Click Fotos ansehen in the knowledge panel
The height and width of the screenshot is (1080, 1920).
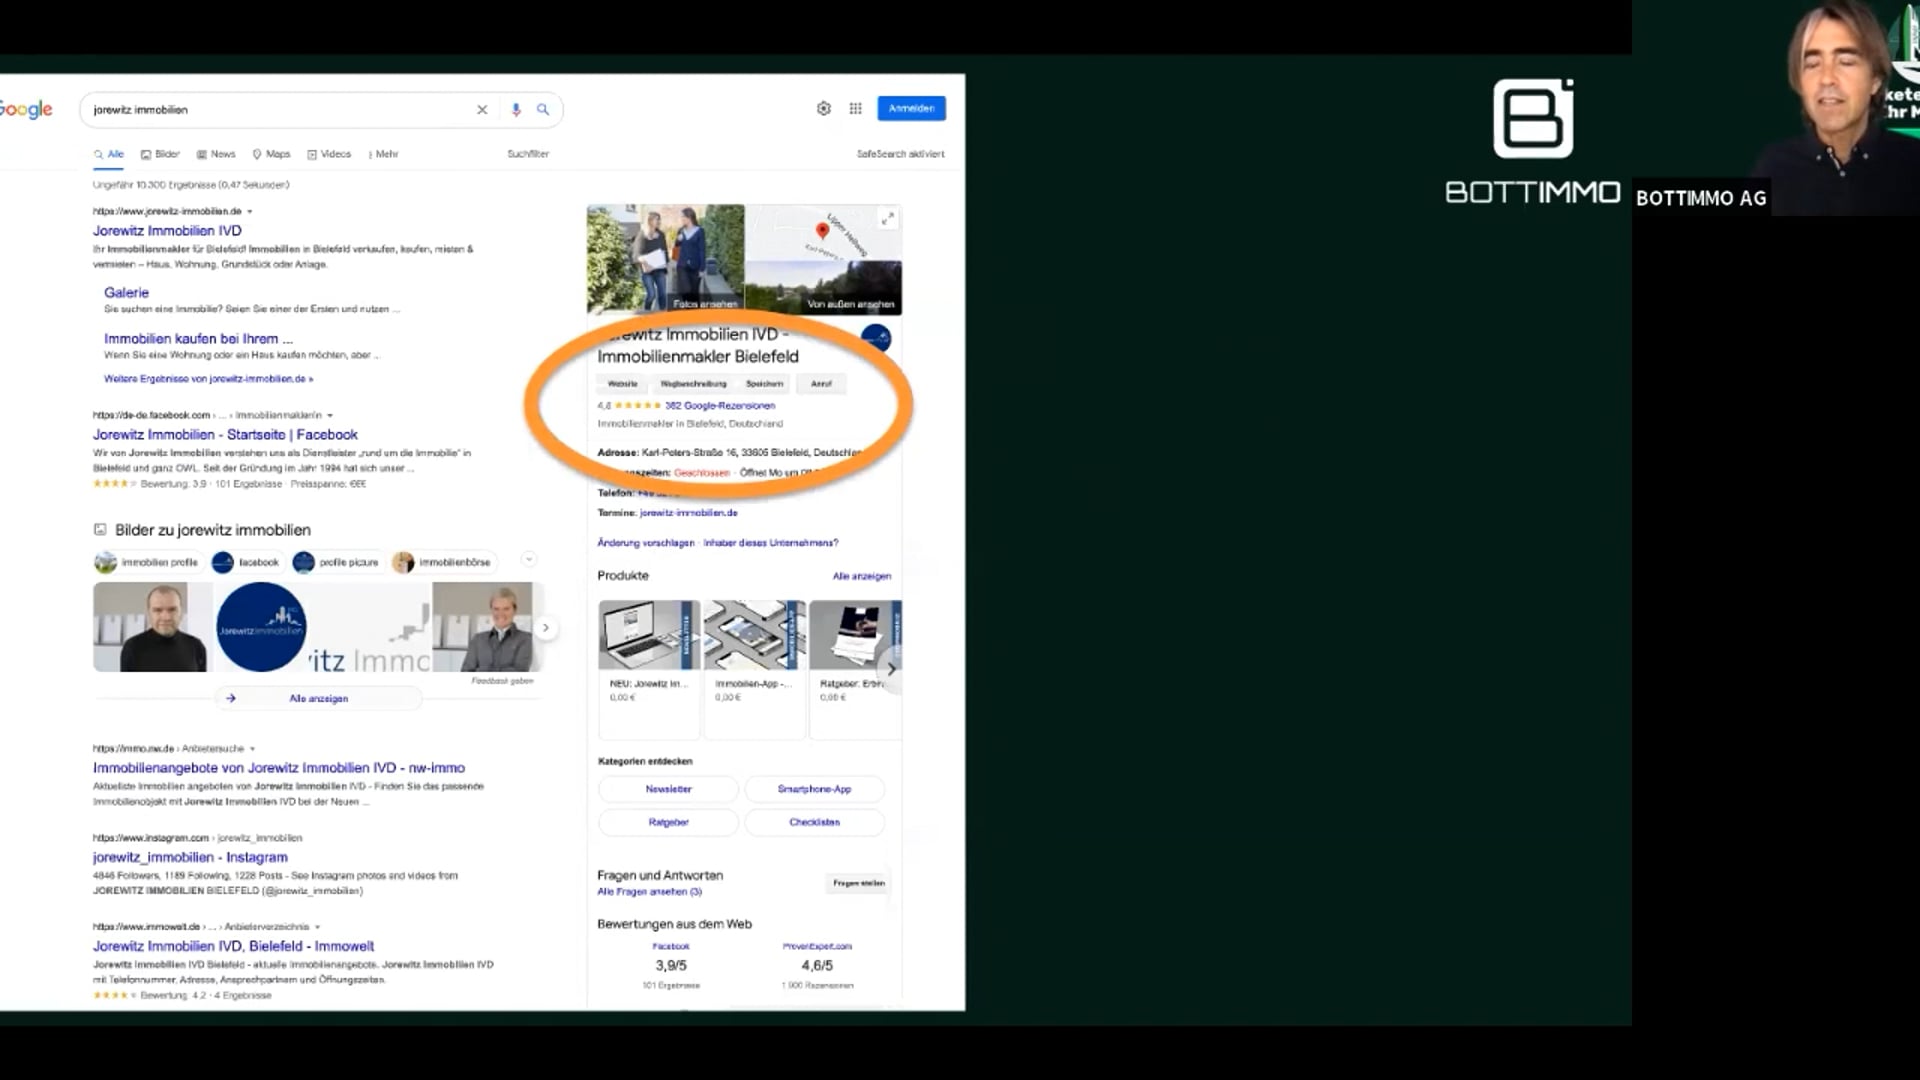tap(705, 304)
